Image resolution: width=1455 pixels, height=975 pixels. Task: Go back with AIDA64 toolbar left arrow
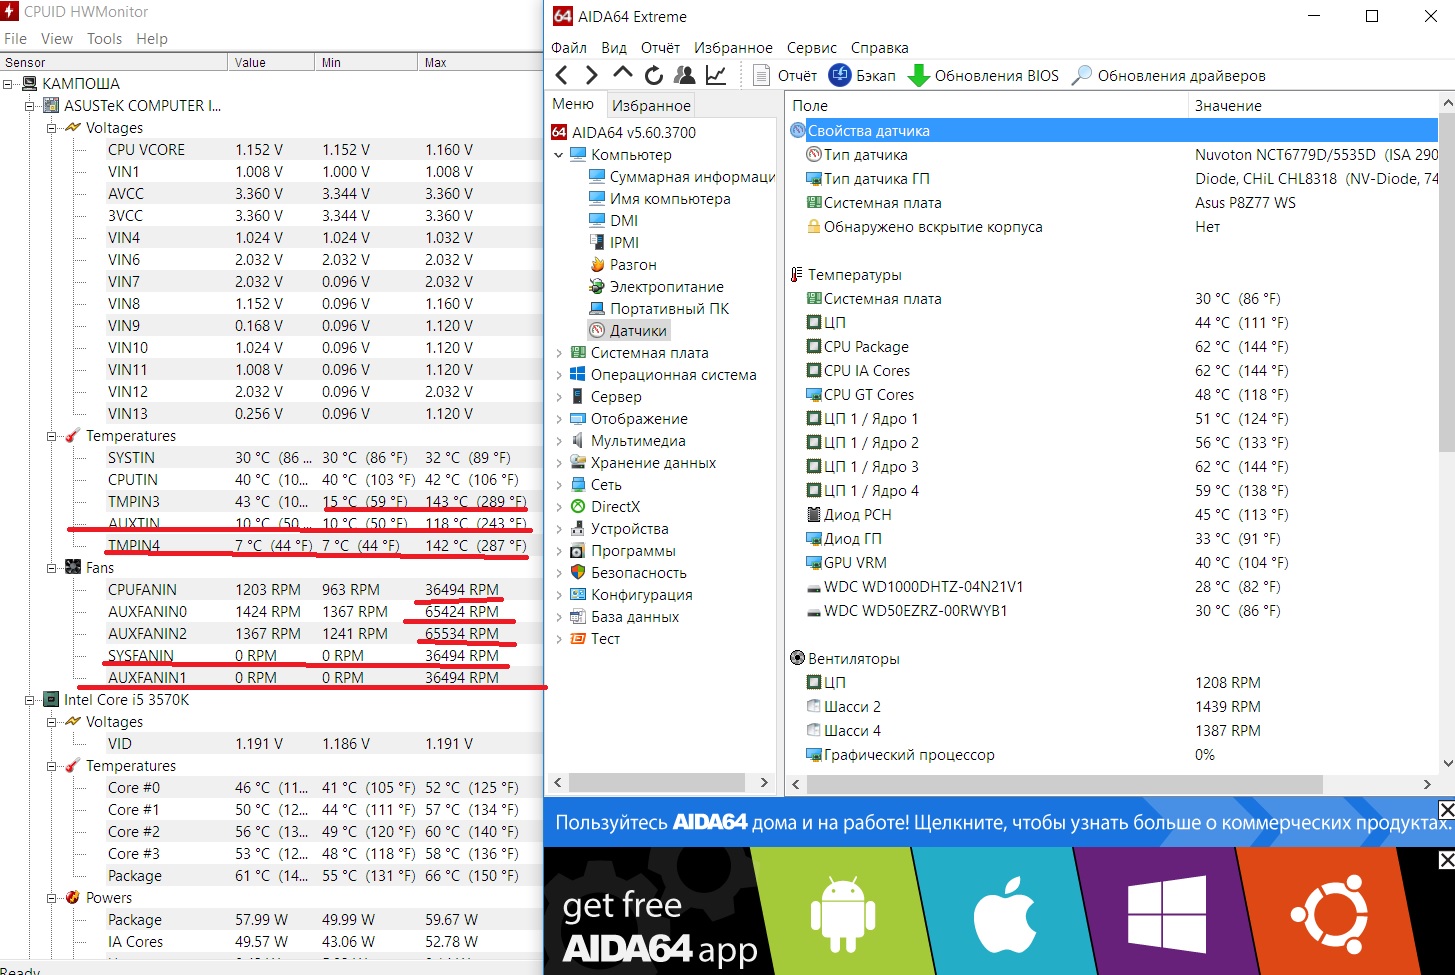(x=562, y=75)
